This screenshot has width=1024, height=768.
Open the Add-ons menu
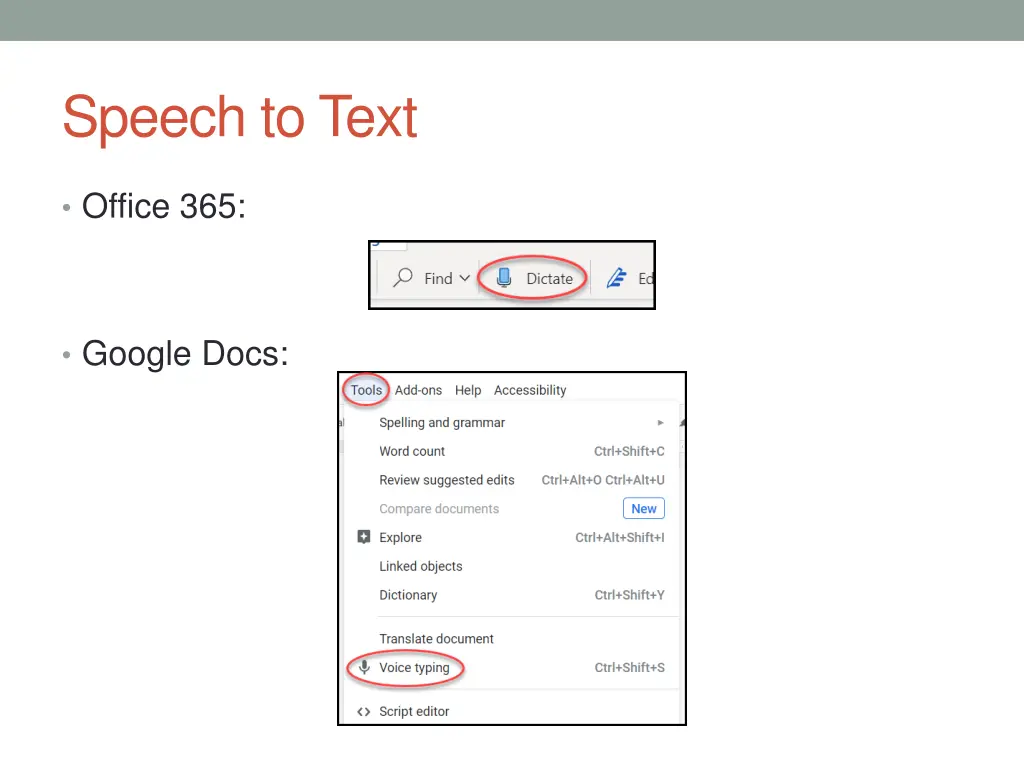(x=418, y=390)
